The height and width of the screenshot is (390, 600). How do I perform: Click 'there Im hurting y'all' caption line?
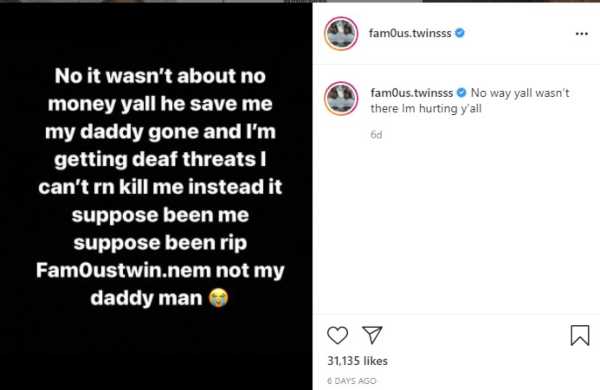(x=426, y=109)
